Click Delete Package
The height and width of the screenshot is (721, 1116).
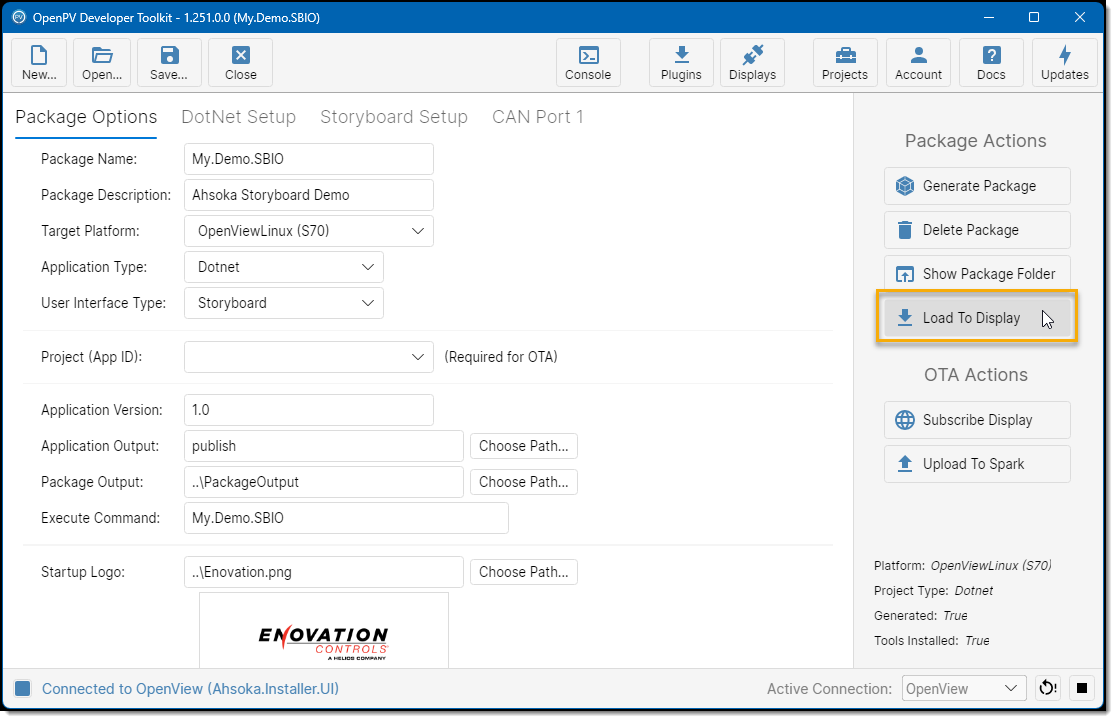tap(977, 230)
